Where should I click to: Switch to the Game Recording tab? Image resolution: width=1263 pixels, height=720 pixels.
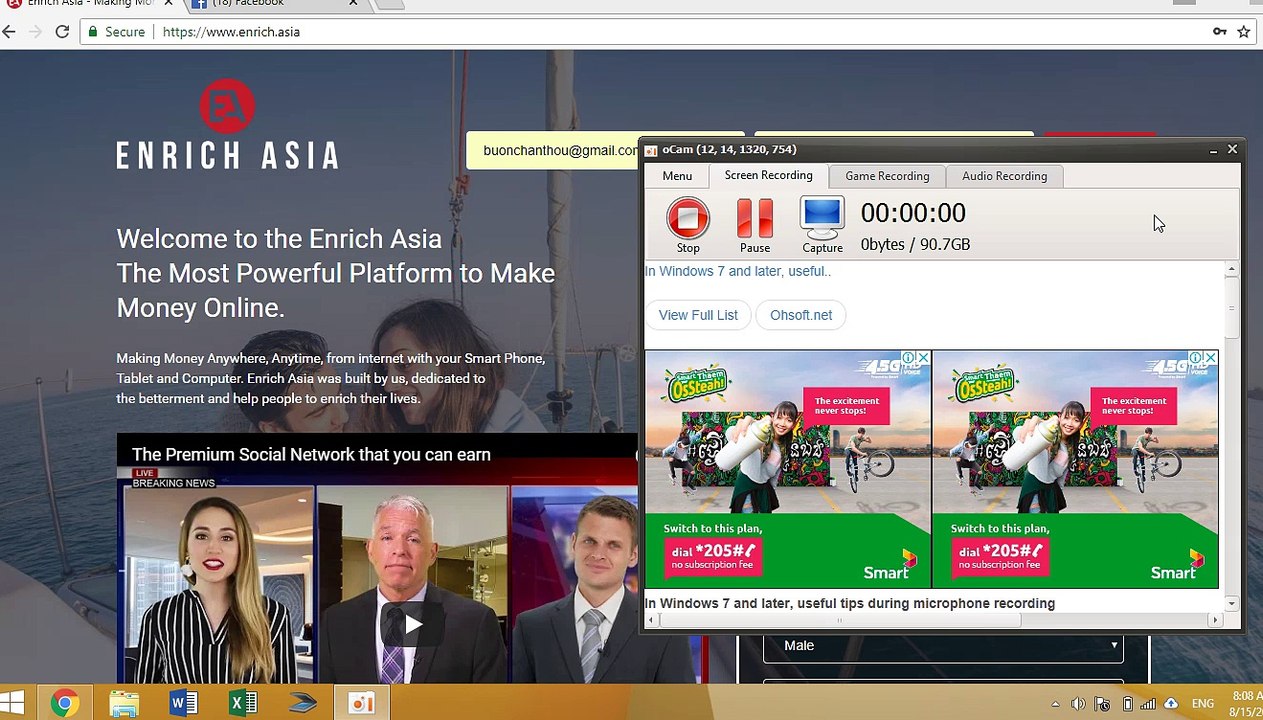click(x=887, y=176)
